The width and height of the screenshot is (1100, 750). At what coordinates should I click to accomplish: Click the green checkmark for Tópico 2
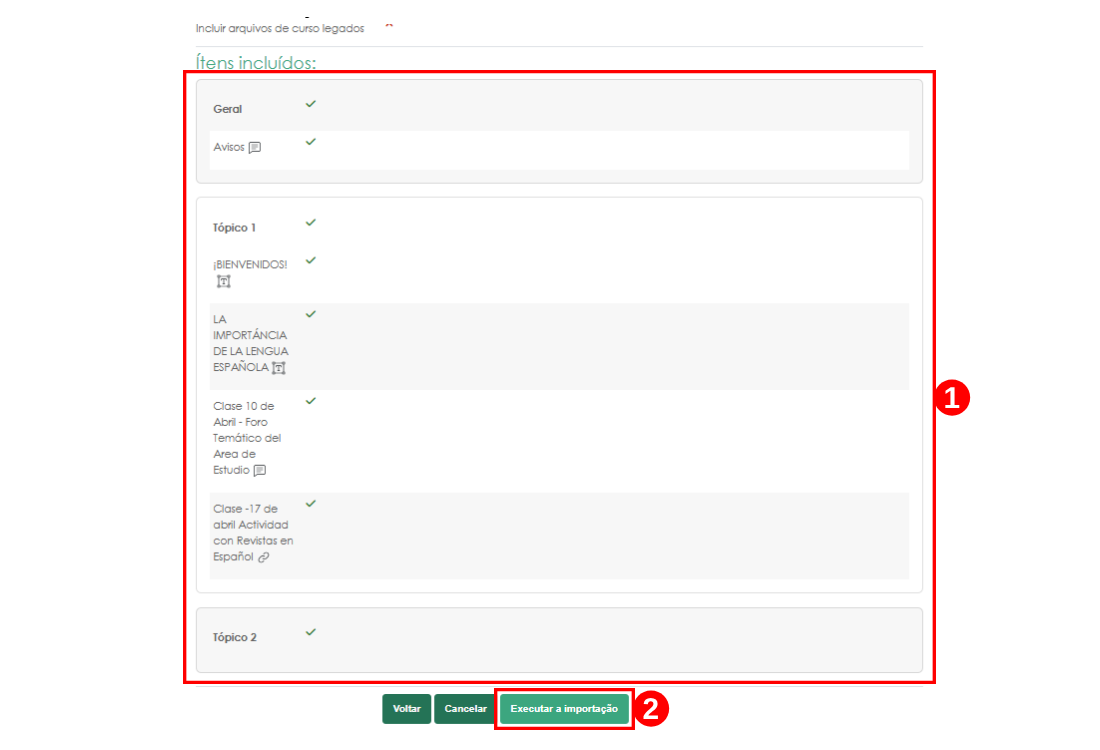(x=311, y=632)
